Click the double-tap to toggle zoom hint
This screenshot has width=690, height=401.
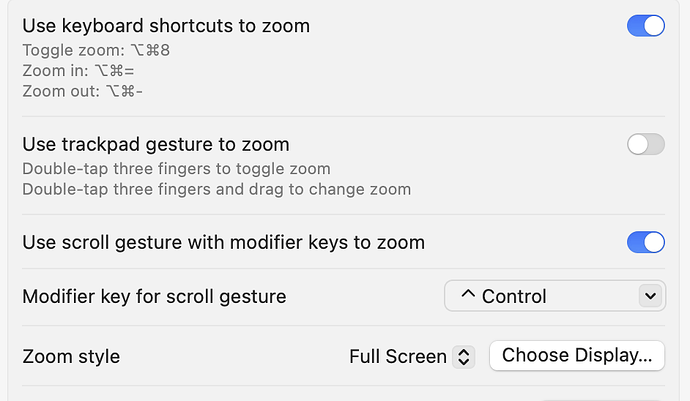[x=176, y=168]
